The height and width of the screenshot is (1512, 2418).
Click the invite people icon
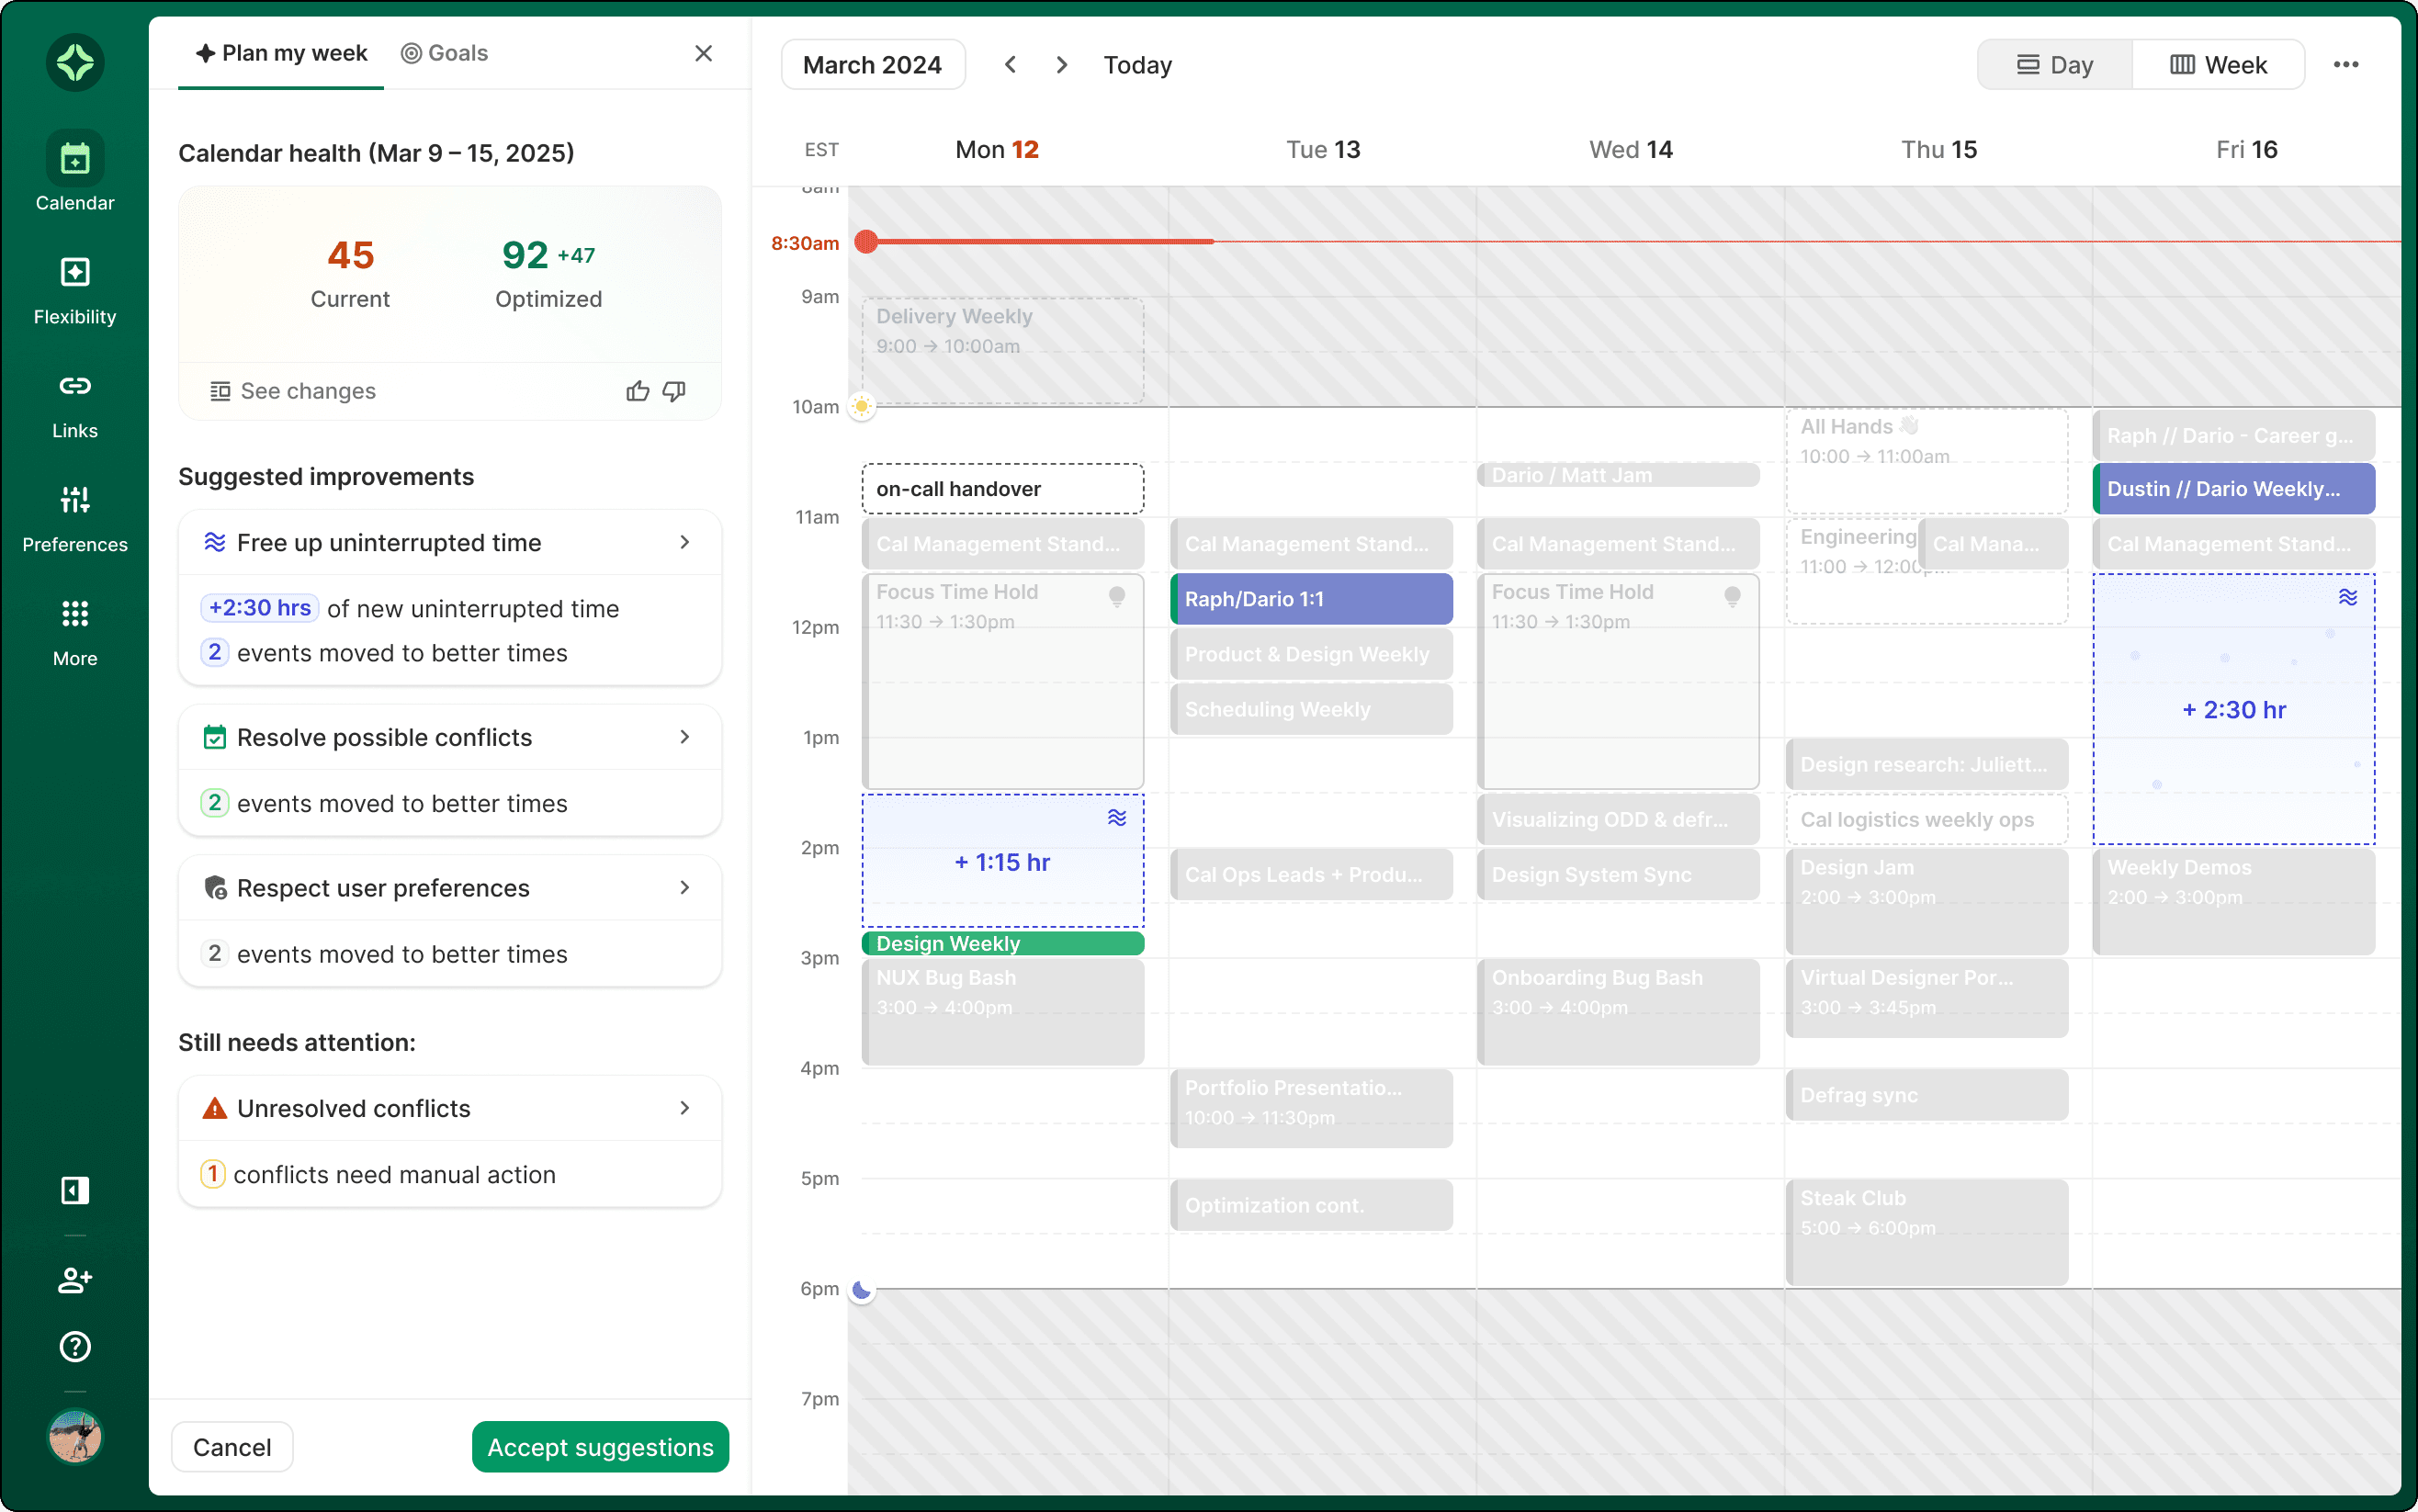(x=75, y=1280)
